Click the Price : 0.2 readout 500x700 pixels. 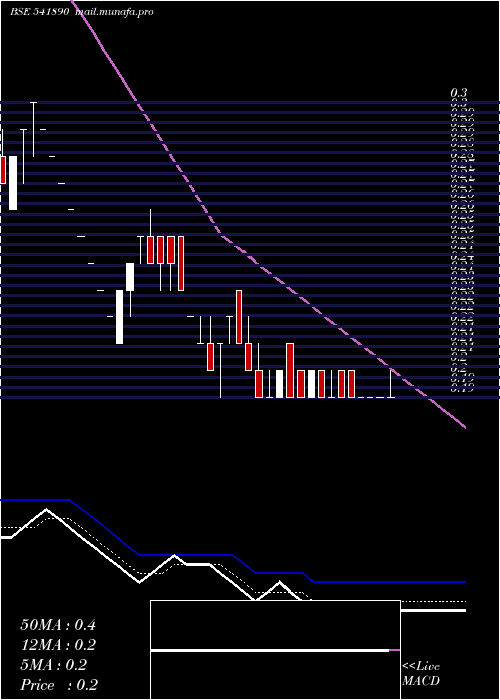59,685
